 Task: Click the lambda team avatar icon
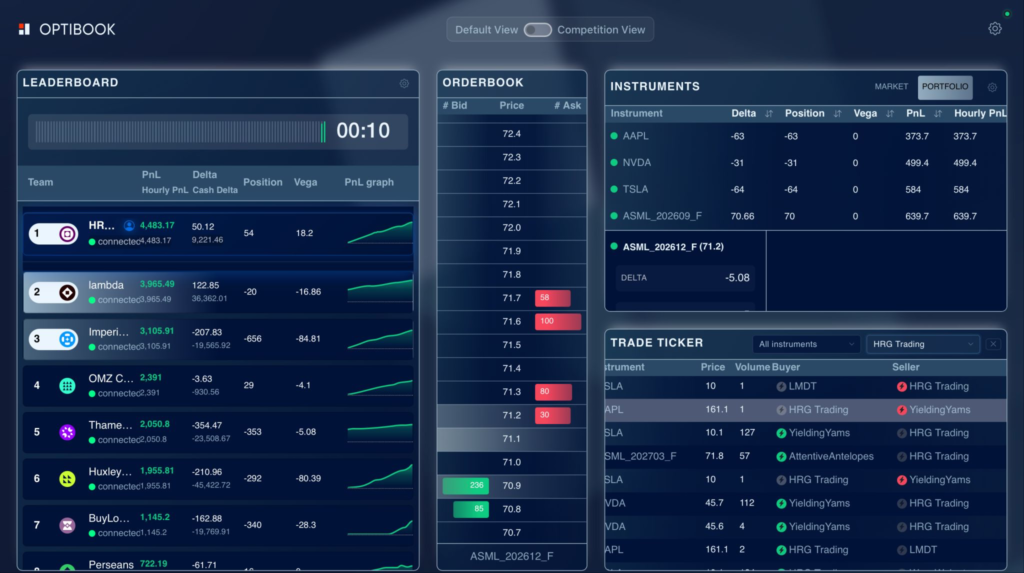coord(67,292)
